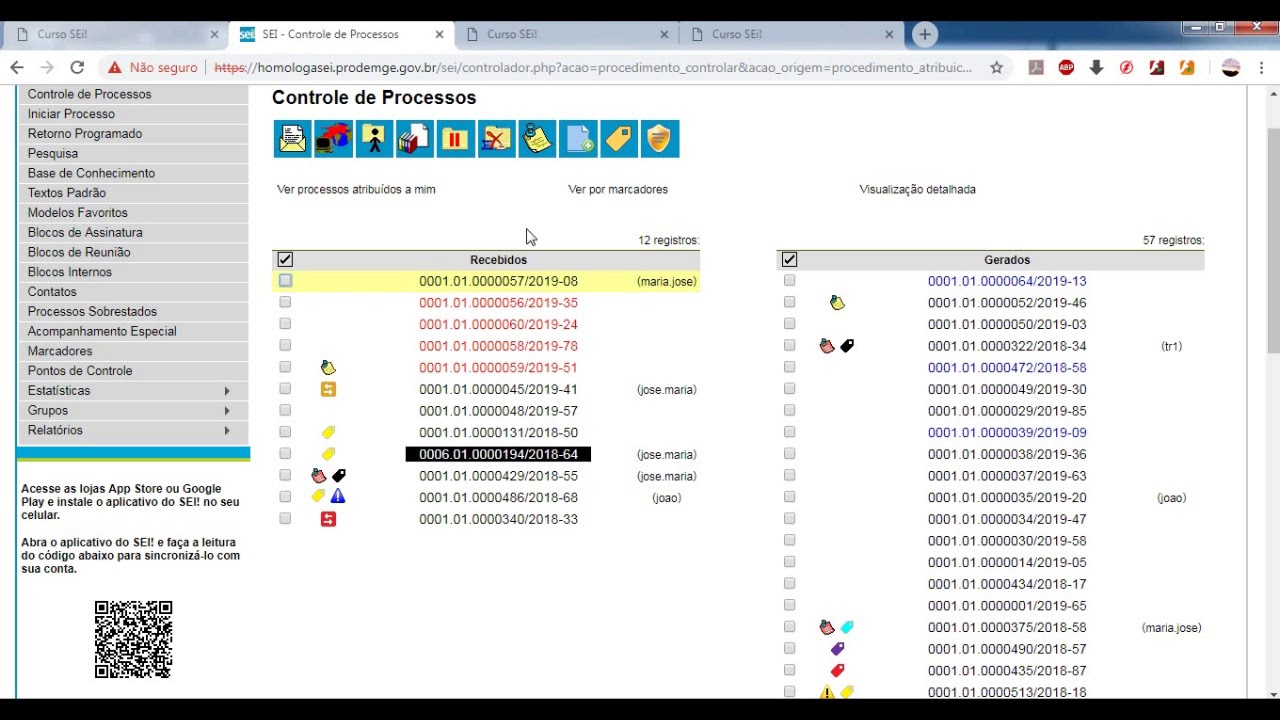Click the Enviar Processo envelope icon
The width and height of the screenshot is (1280, 720).
[x=293, y=139]
